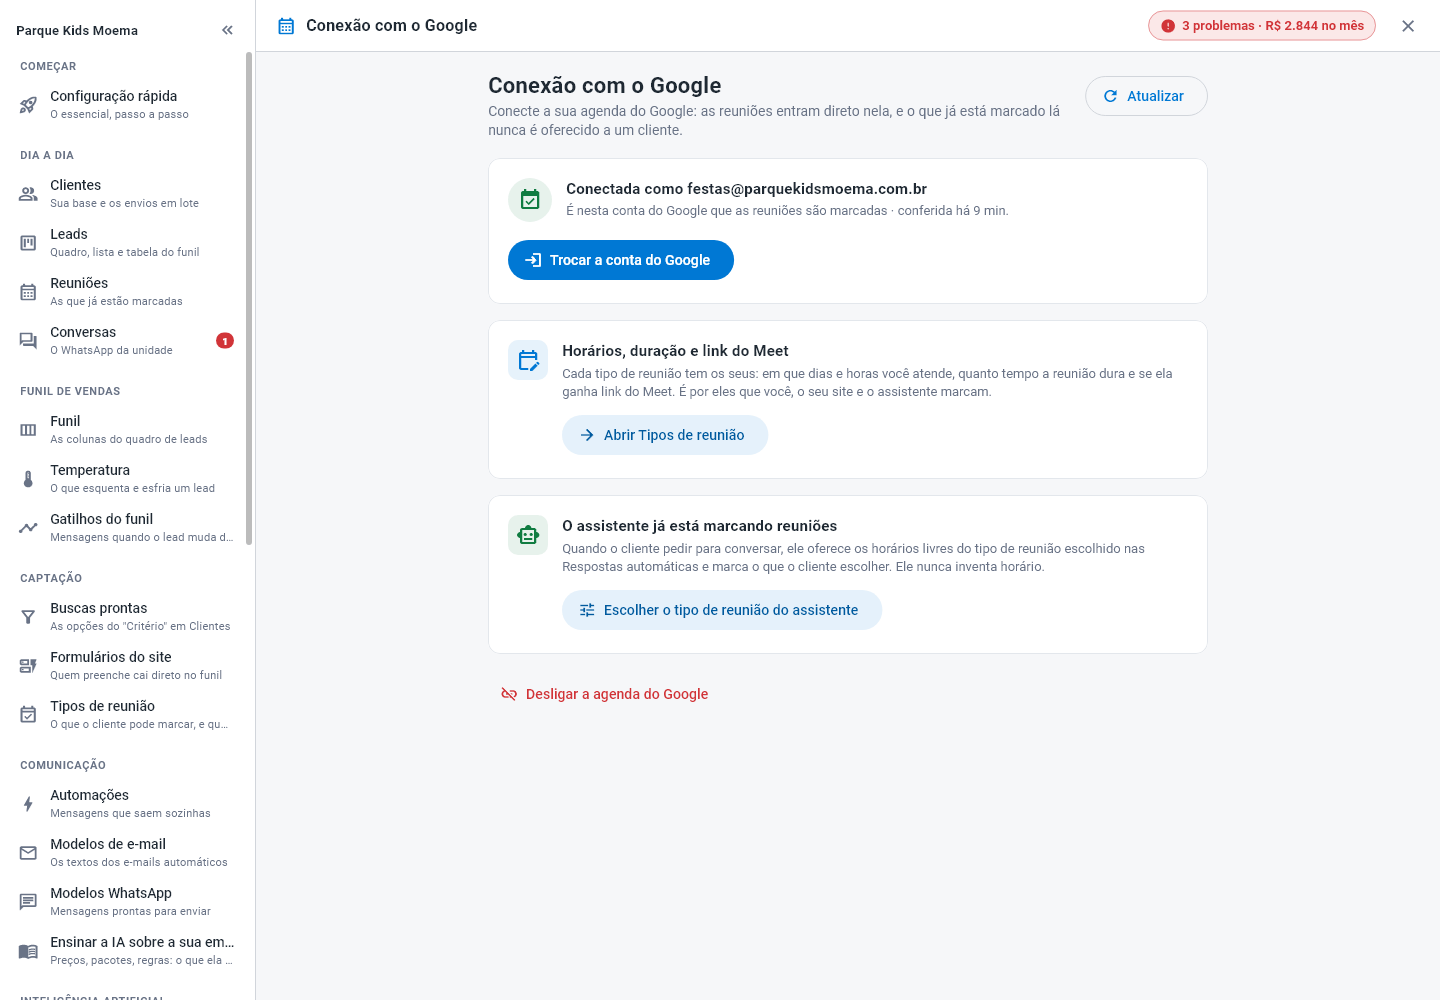The width and height of the screenshot is (1440, 1000).
Task: Click the filter icon for Buscas prontas
Action: (28, 617)
